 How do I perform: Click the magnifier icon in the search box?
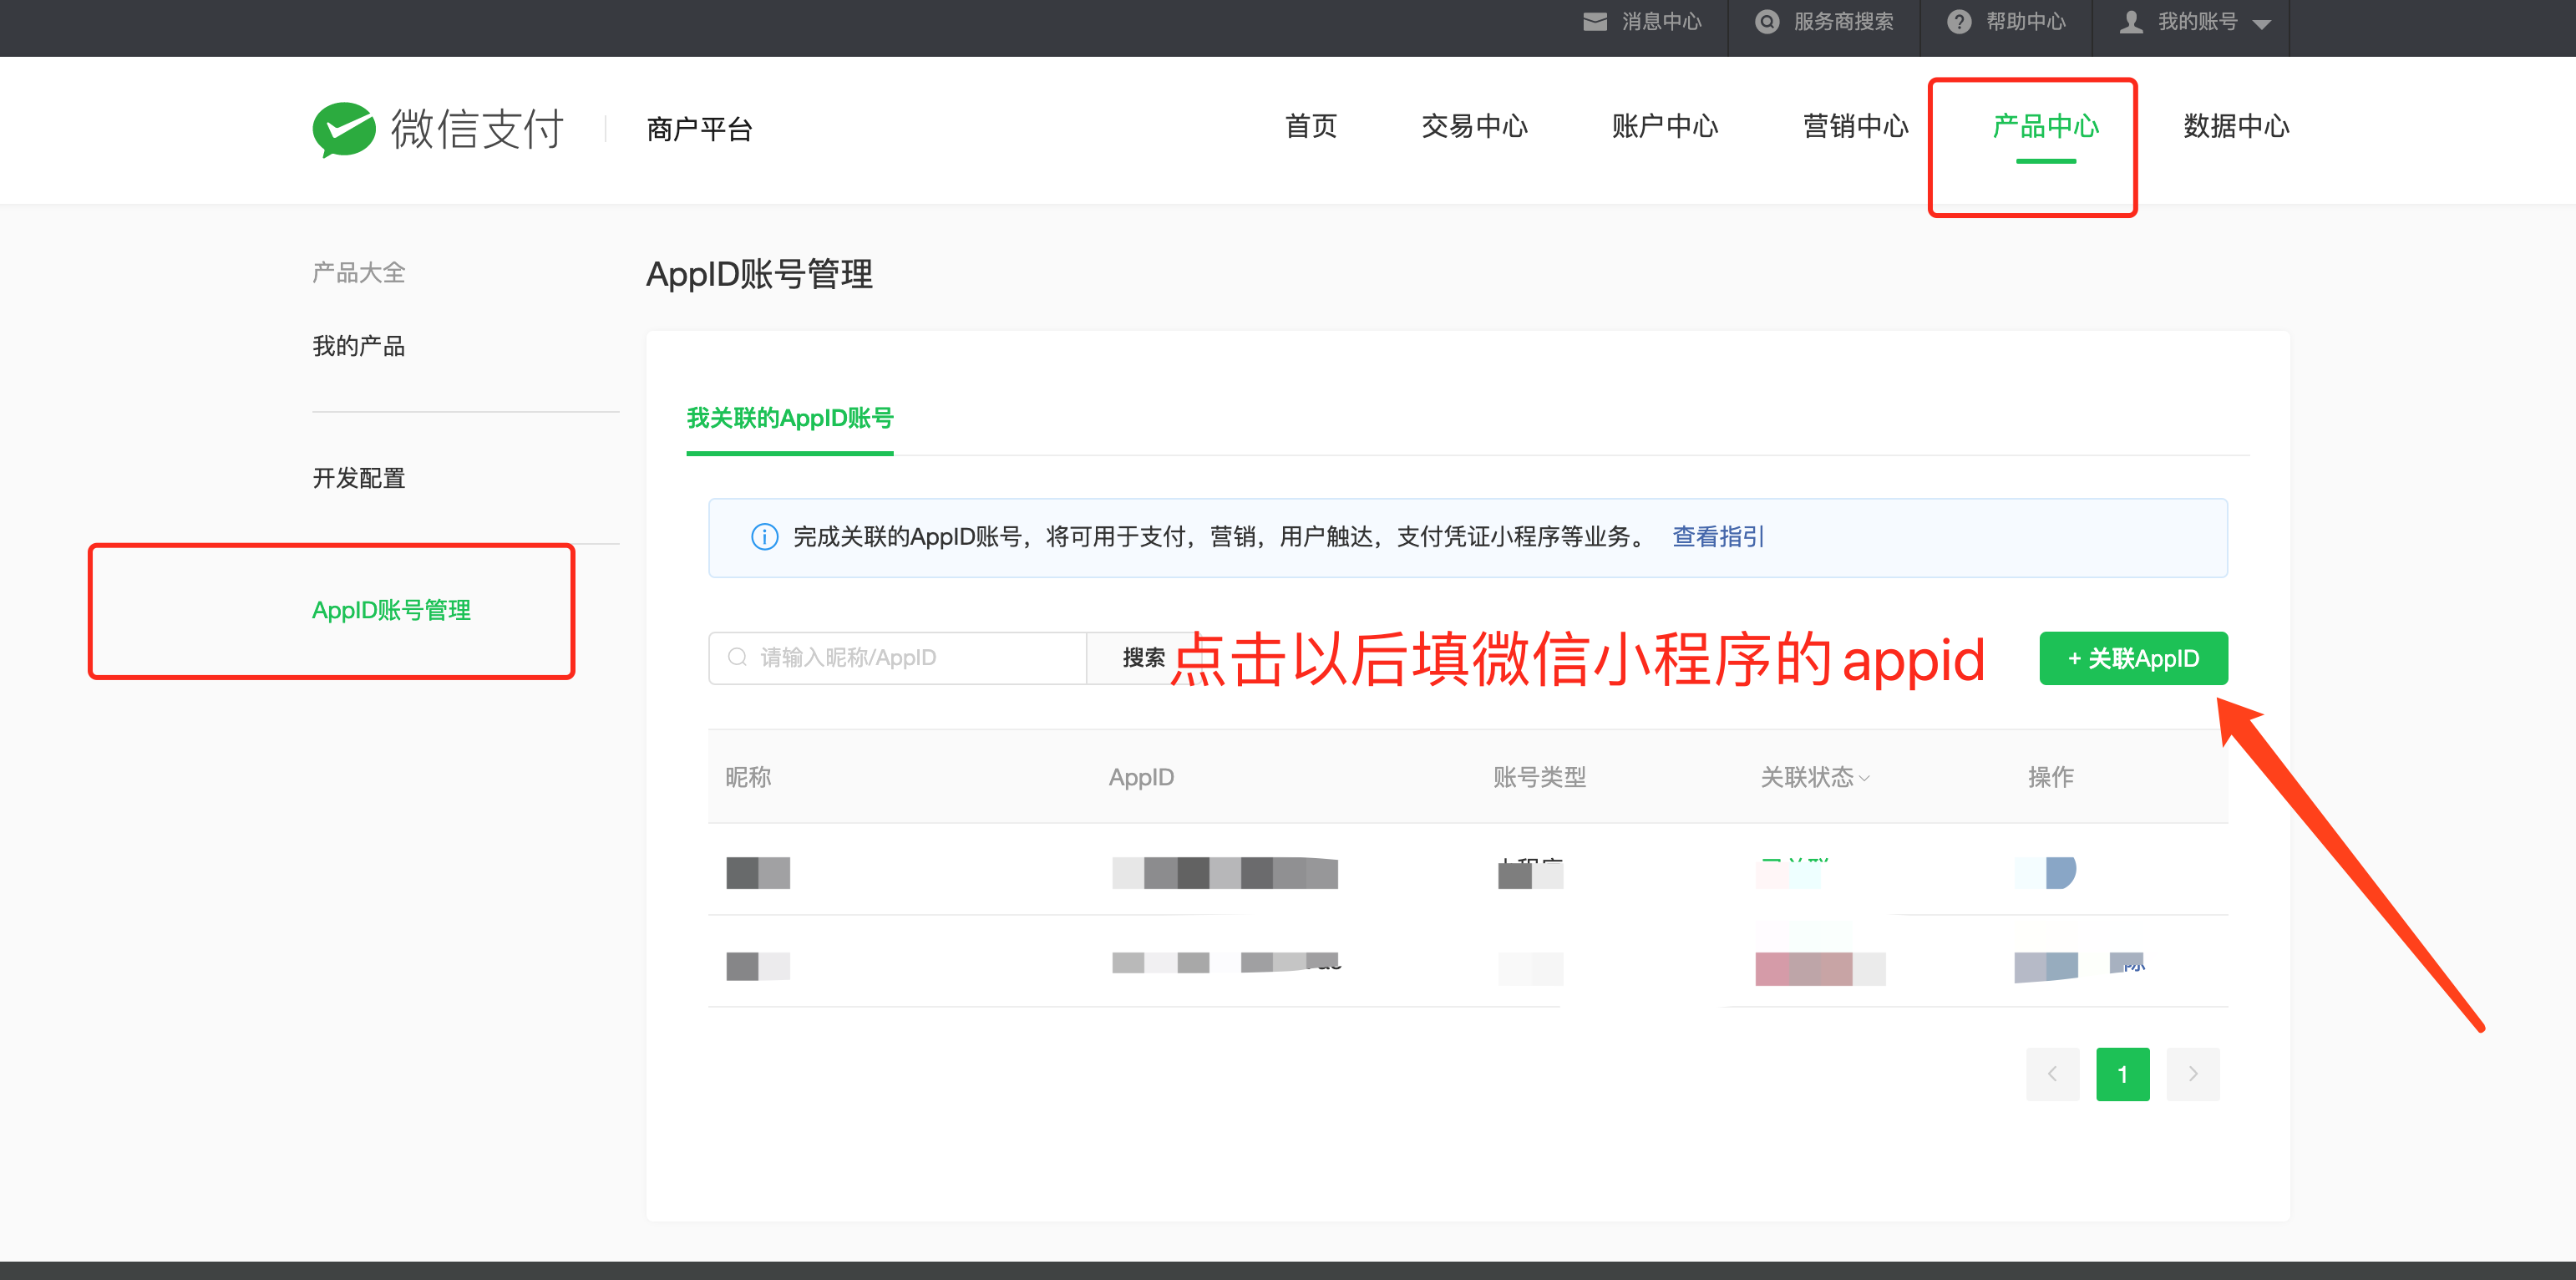[738, 657]
